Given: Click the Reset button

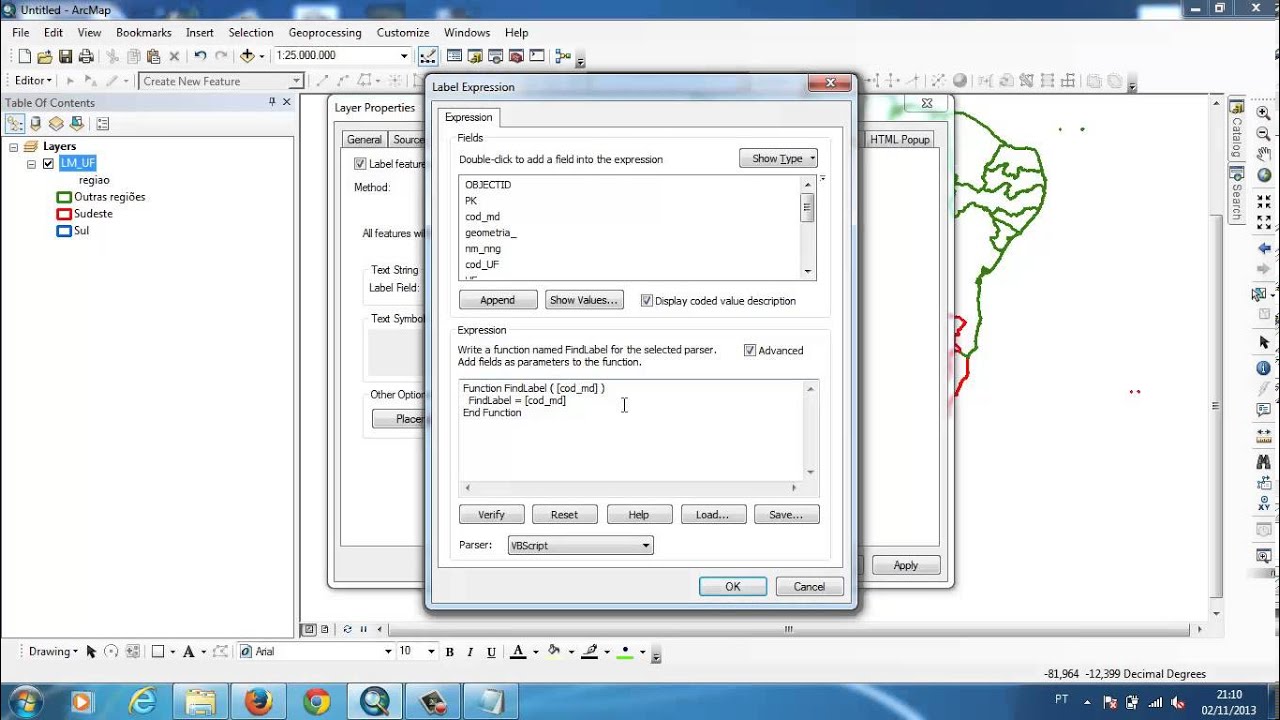Looking at the screenshot, I should (x=564, y=515).
